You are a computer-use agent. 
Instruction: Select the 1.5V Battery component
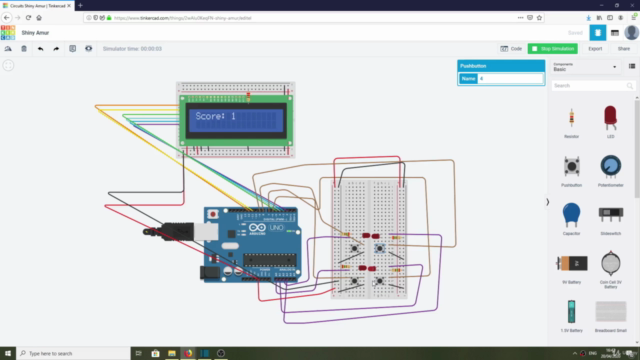click(571, 316)
